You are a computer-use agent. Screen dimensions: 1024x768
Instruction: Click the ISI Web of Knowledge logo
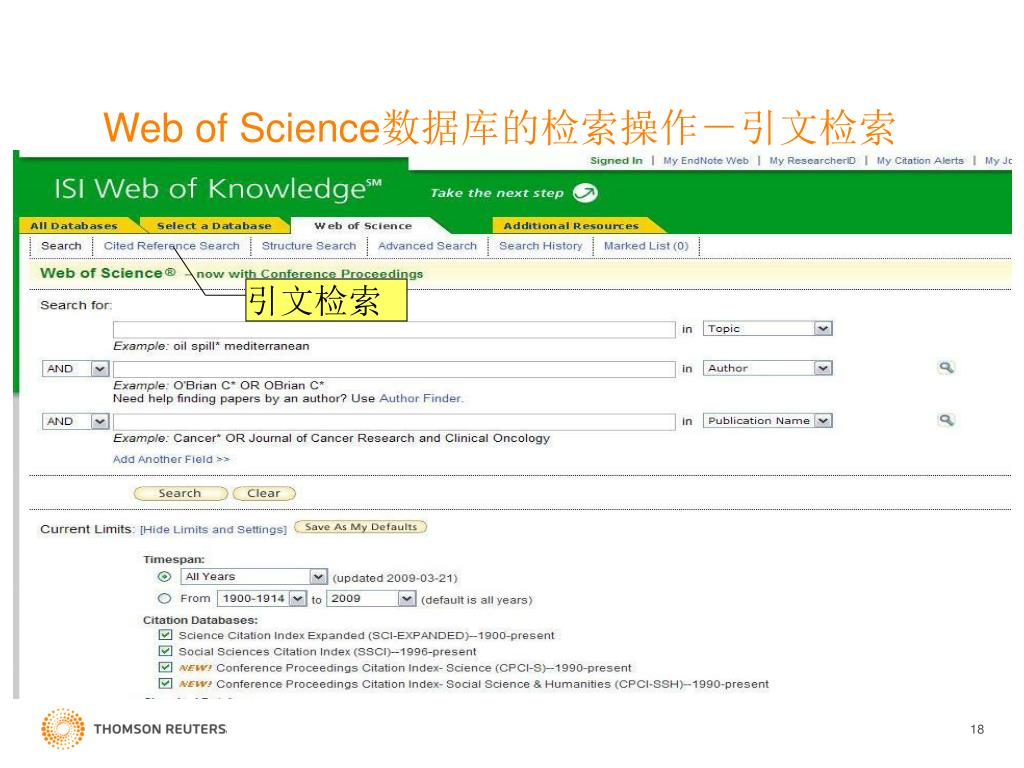tap(217, 189)
